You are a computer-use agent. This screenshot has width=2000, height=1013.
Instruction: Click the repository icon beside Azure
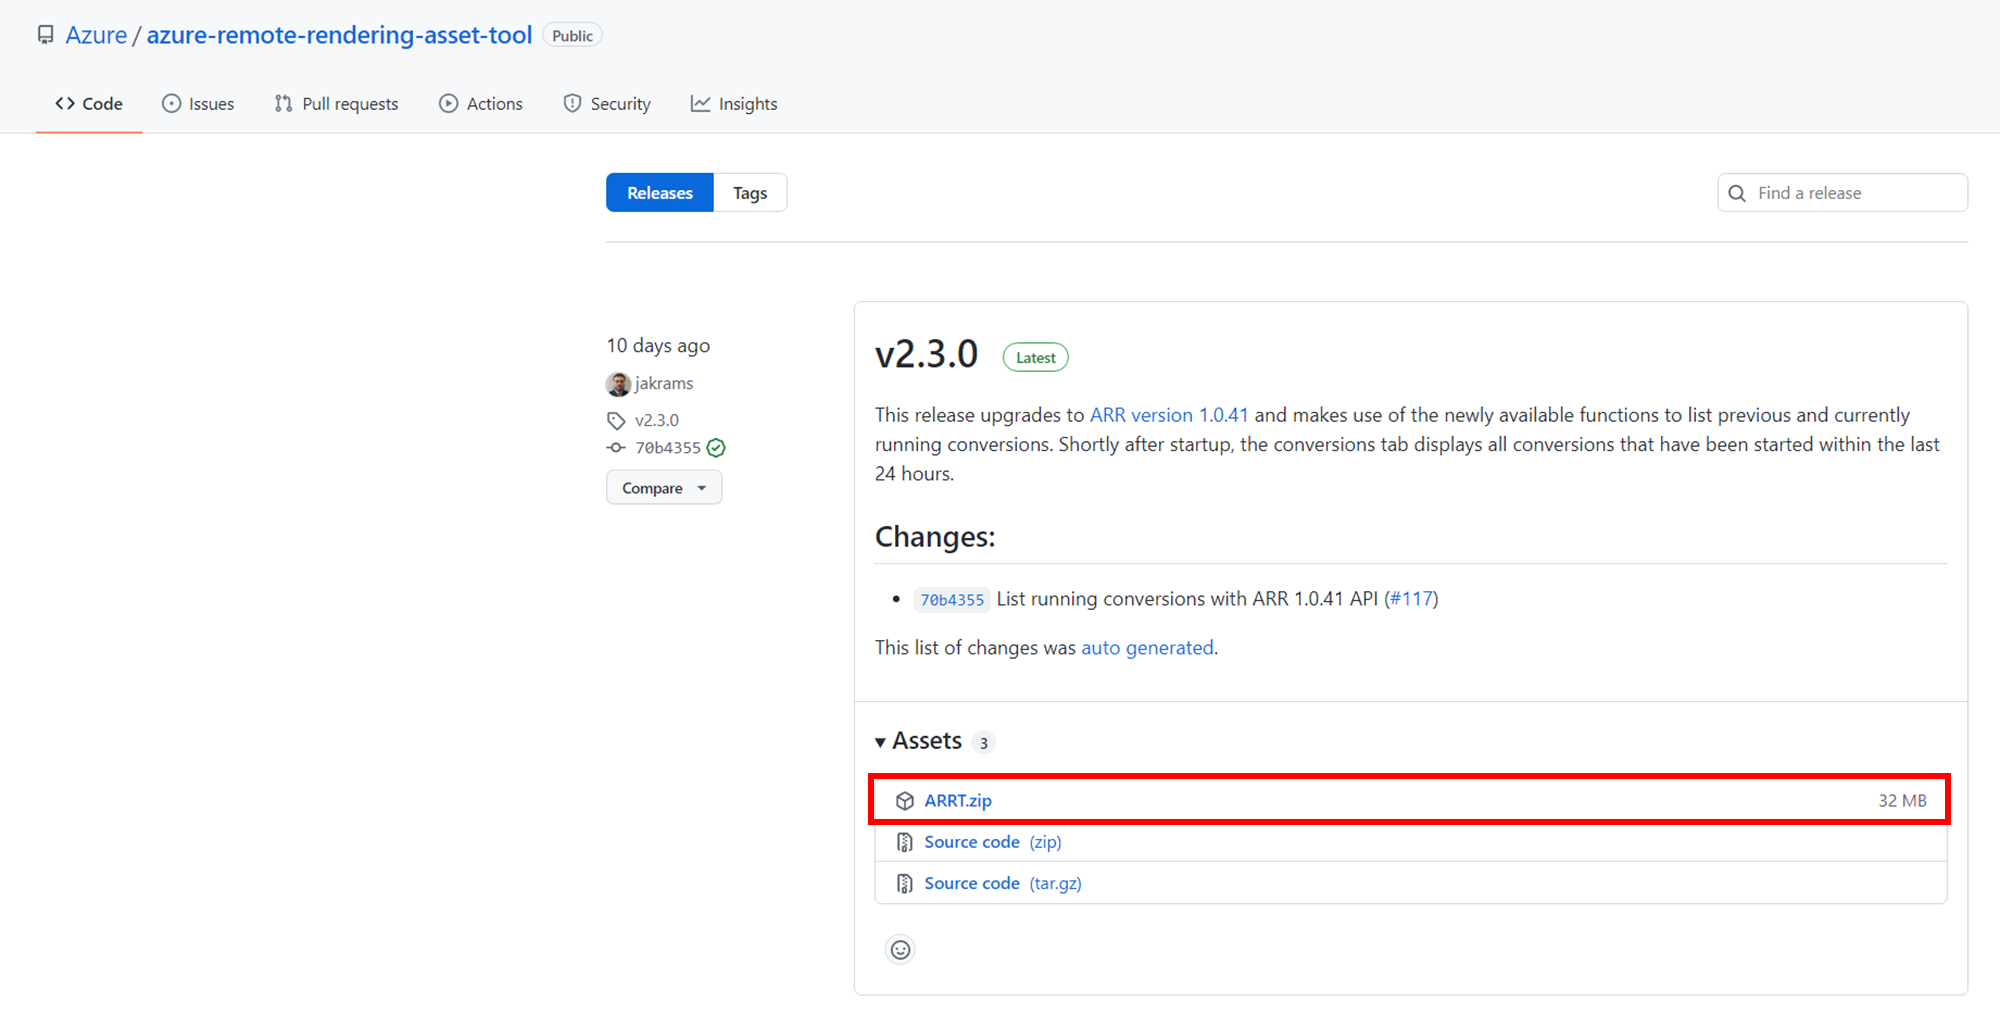pyautogui.click(x=45, y=35)
